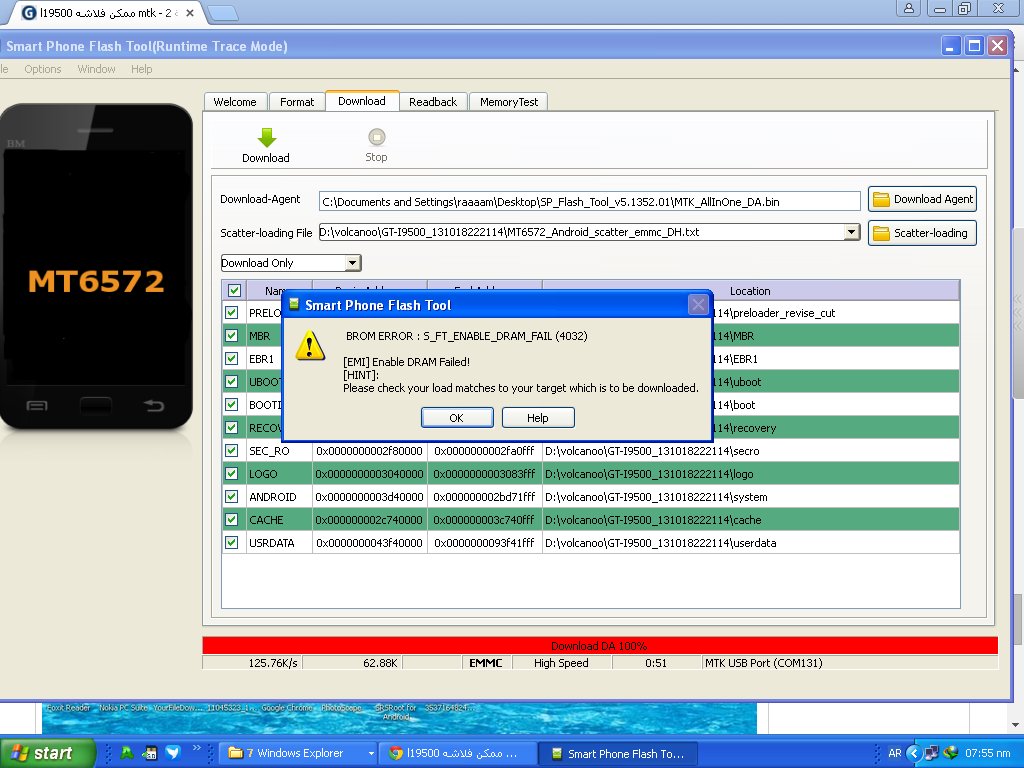1024x768 pixels.
Task: Click the phone's back arrow key icon
Action: click(154, 406)
